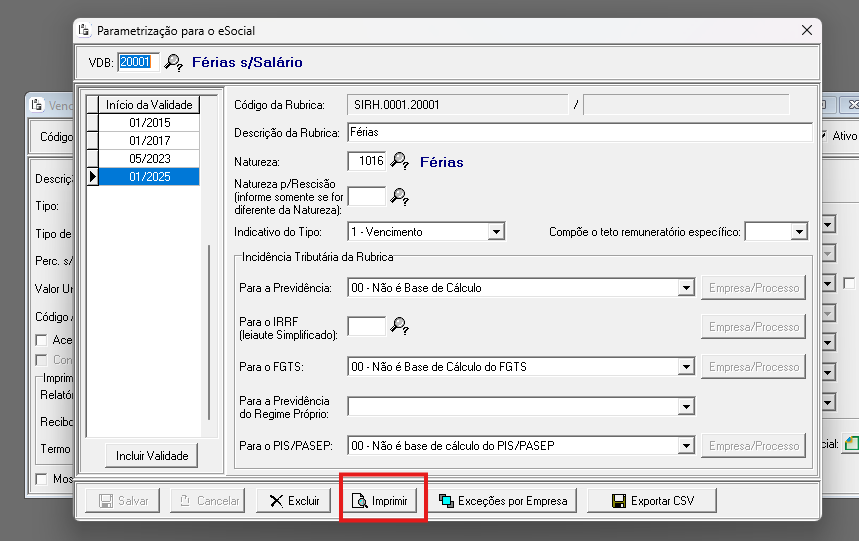The height and width of the screenshot is (541, 859).
Task: Open the Para a Previdência dropdown
Action: (685, 288)
